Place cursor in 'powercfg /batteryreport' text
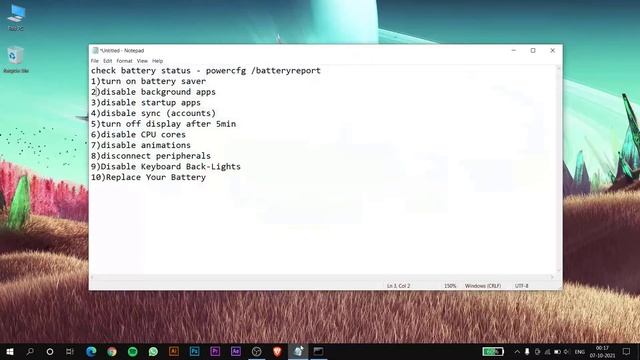The image size is (640, 360). tap(263, 71)
